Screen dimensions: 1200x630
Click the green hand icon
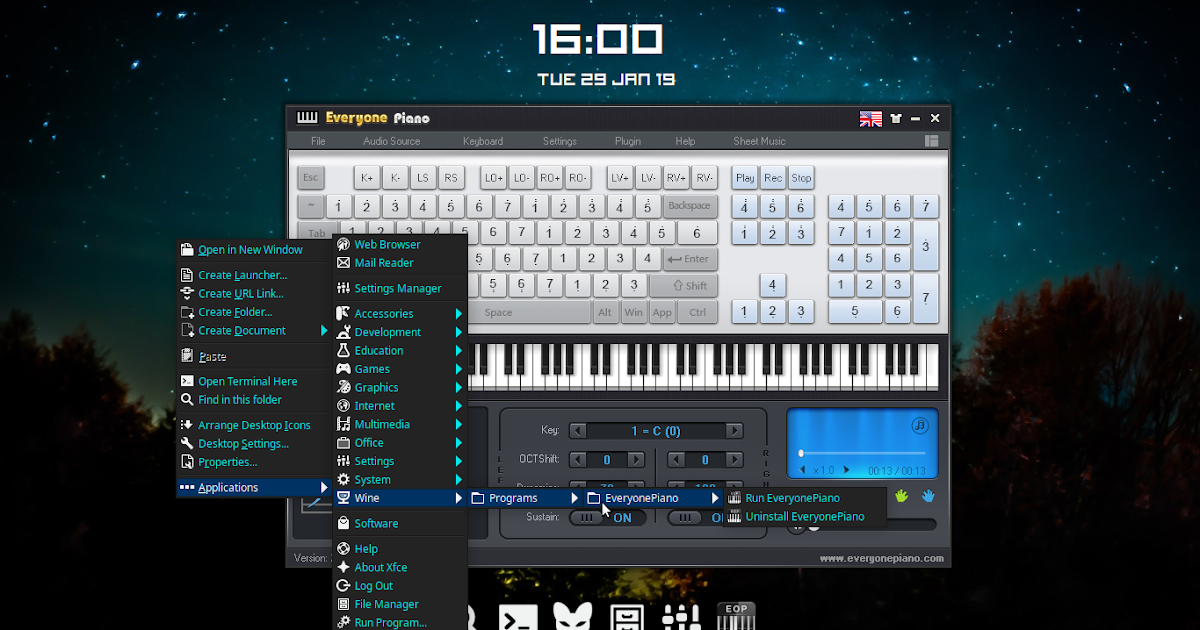click(901, 495)
